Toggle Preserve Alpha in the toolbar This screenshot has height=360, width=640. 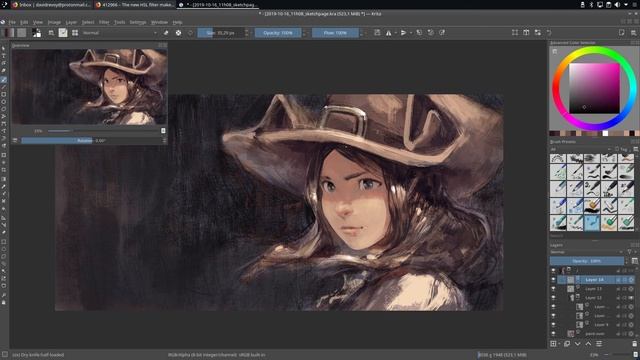click(x=178, y=33)
